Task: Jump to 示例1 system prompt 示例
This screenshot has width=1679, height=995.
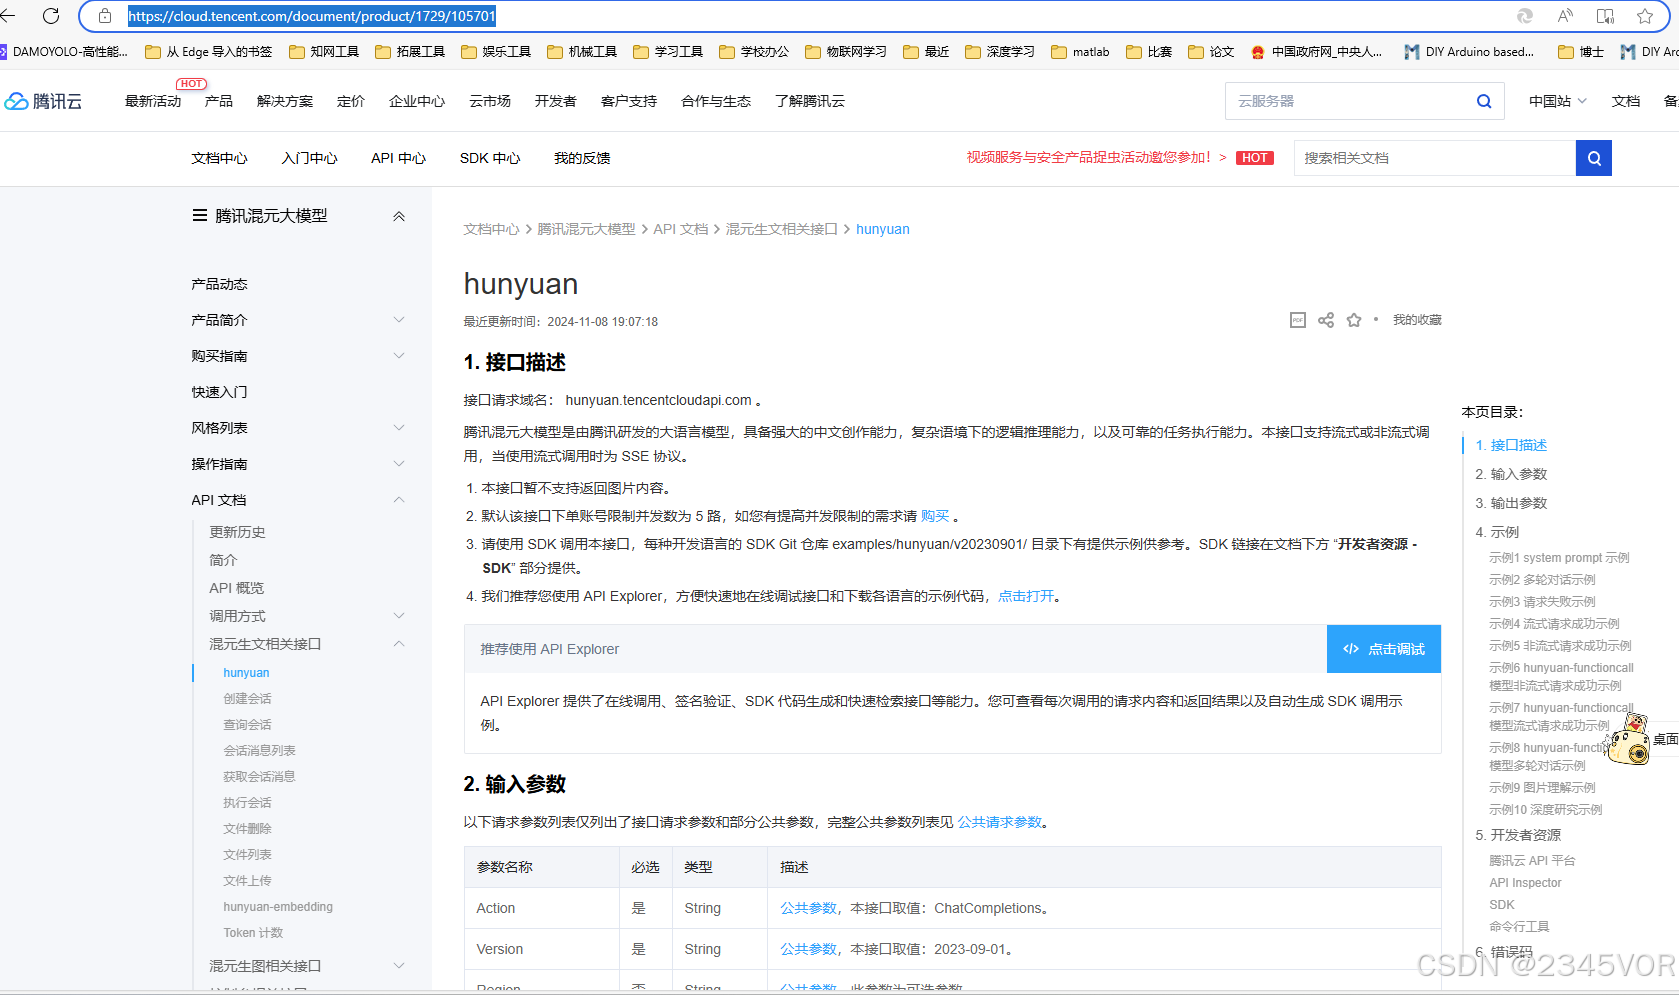Action: (1559, 558)
